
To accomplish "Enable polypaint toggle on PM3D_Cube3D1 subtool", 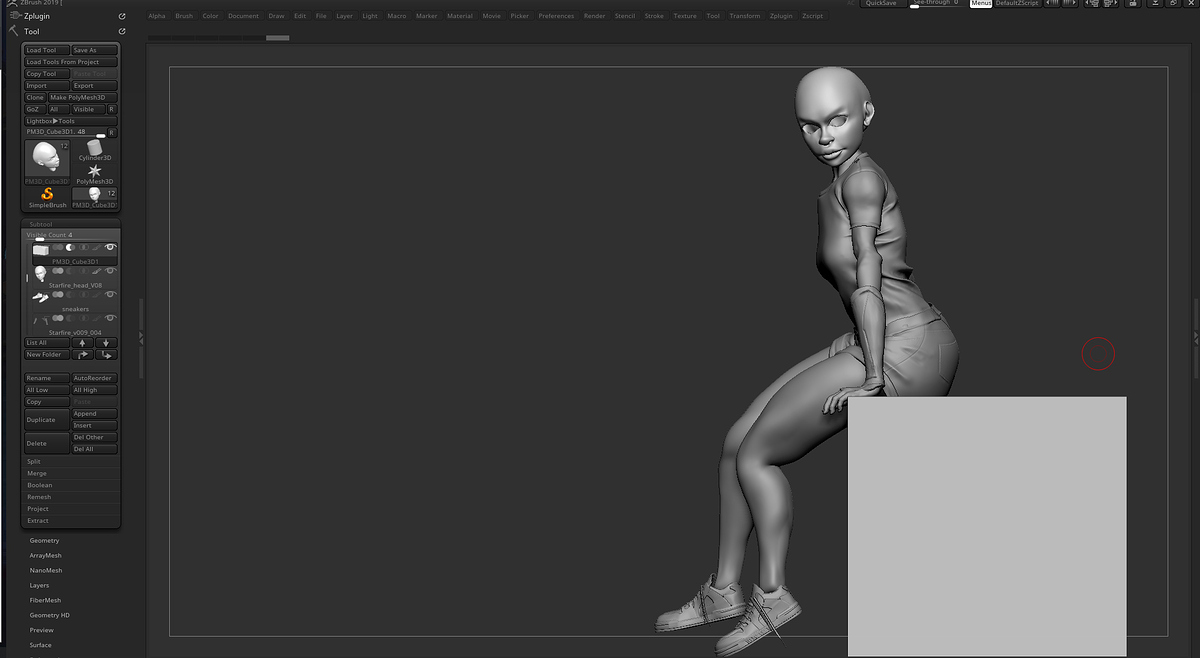I will tap(96, 247).
